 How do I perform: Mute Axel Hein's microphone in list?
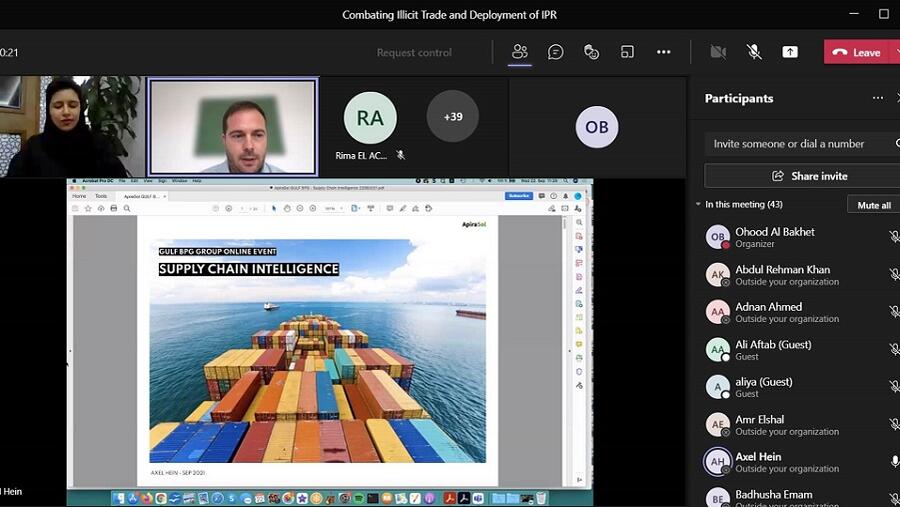pos(894,462)
